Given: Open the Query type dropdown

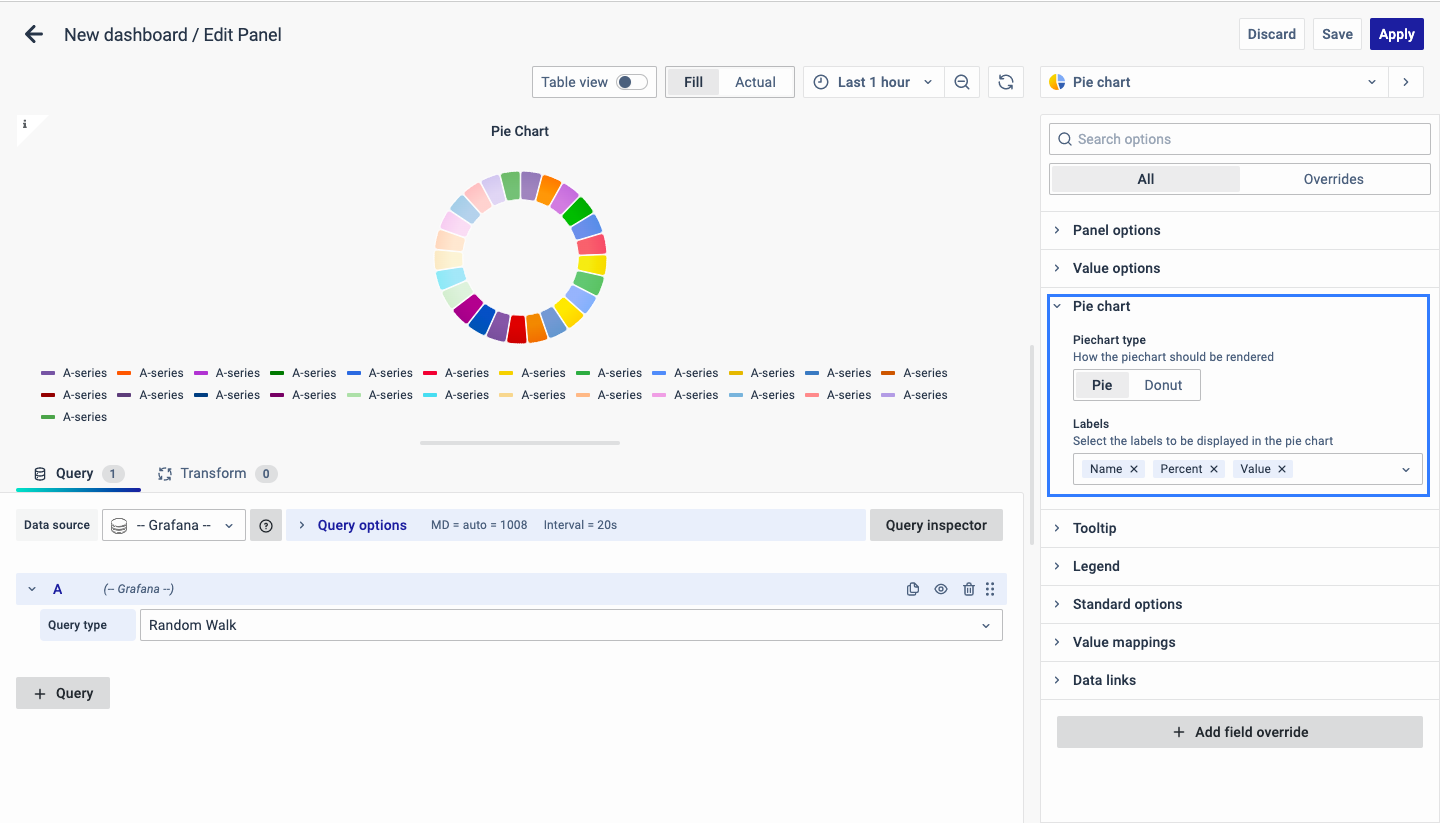Looking at the screenshot, I should [570, 625].
